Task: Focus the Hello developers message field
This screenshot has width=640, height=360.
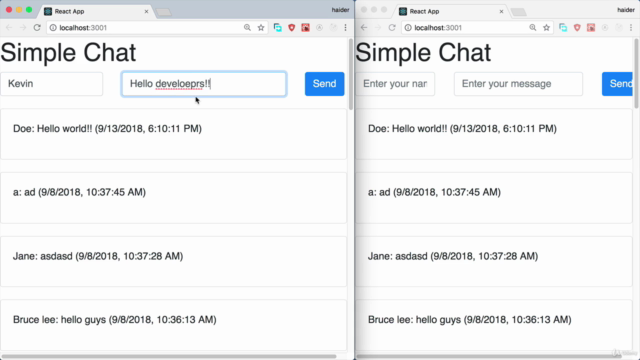Action: pos(204,84)
